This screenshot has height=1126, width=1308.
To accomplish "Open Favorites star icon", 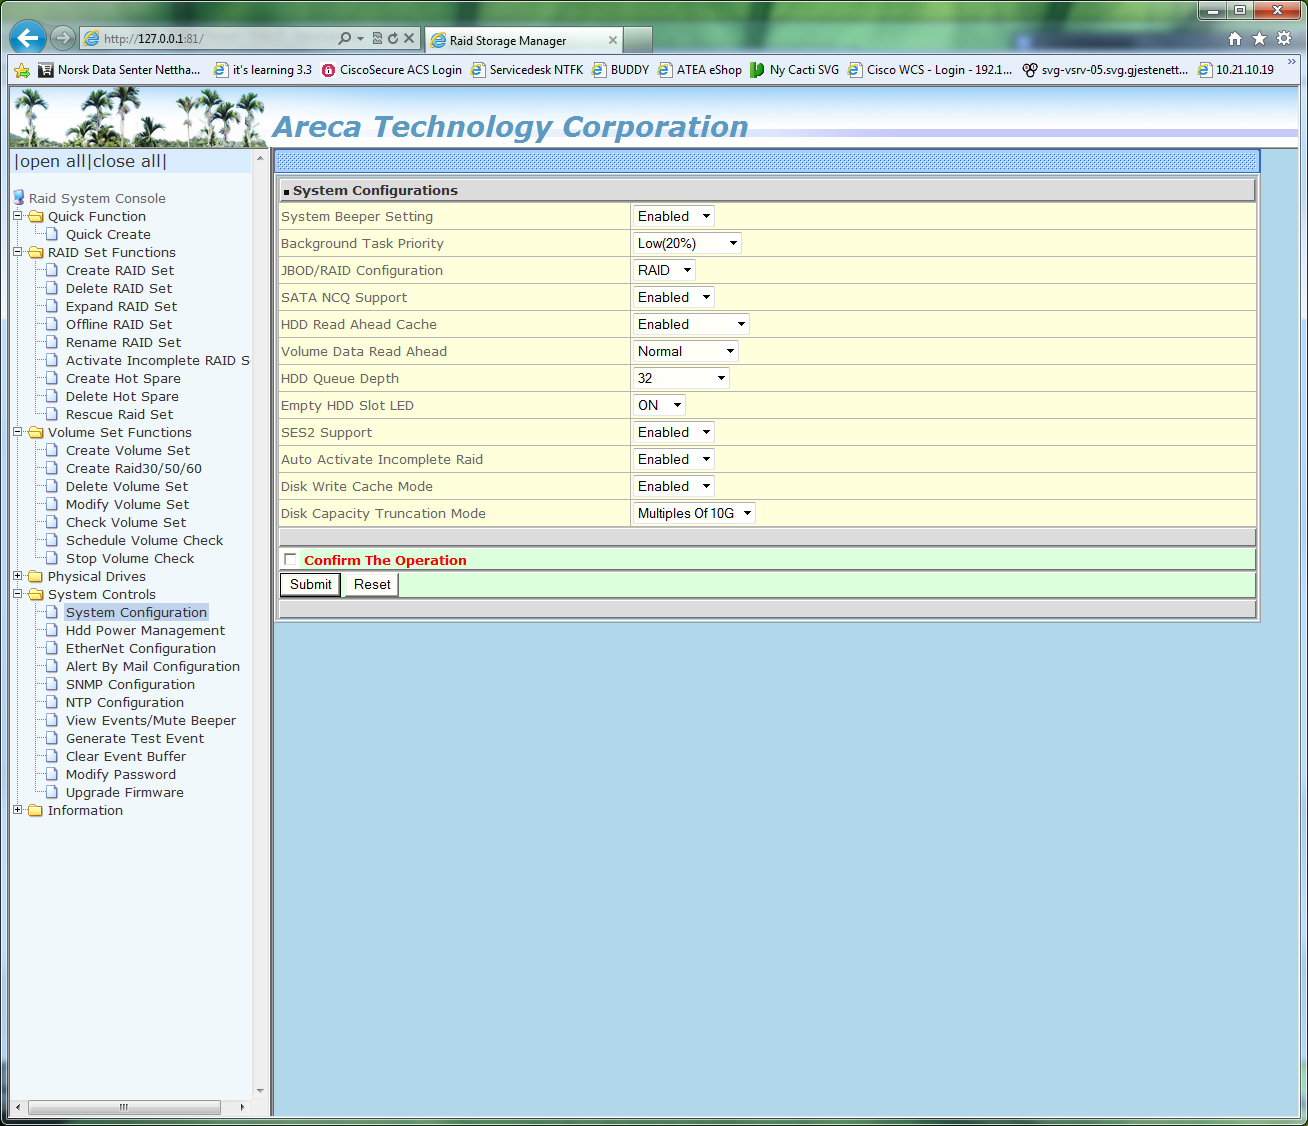I will click(1259, 38).
